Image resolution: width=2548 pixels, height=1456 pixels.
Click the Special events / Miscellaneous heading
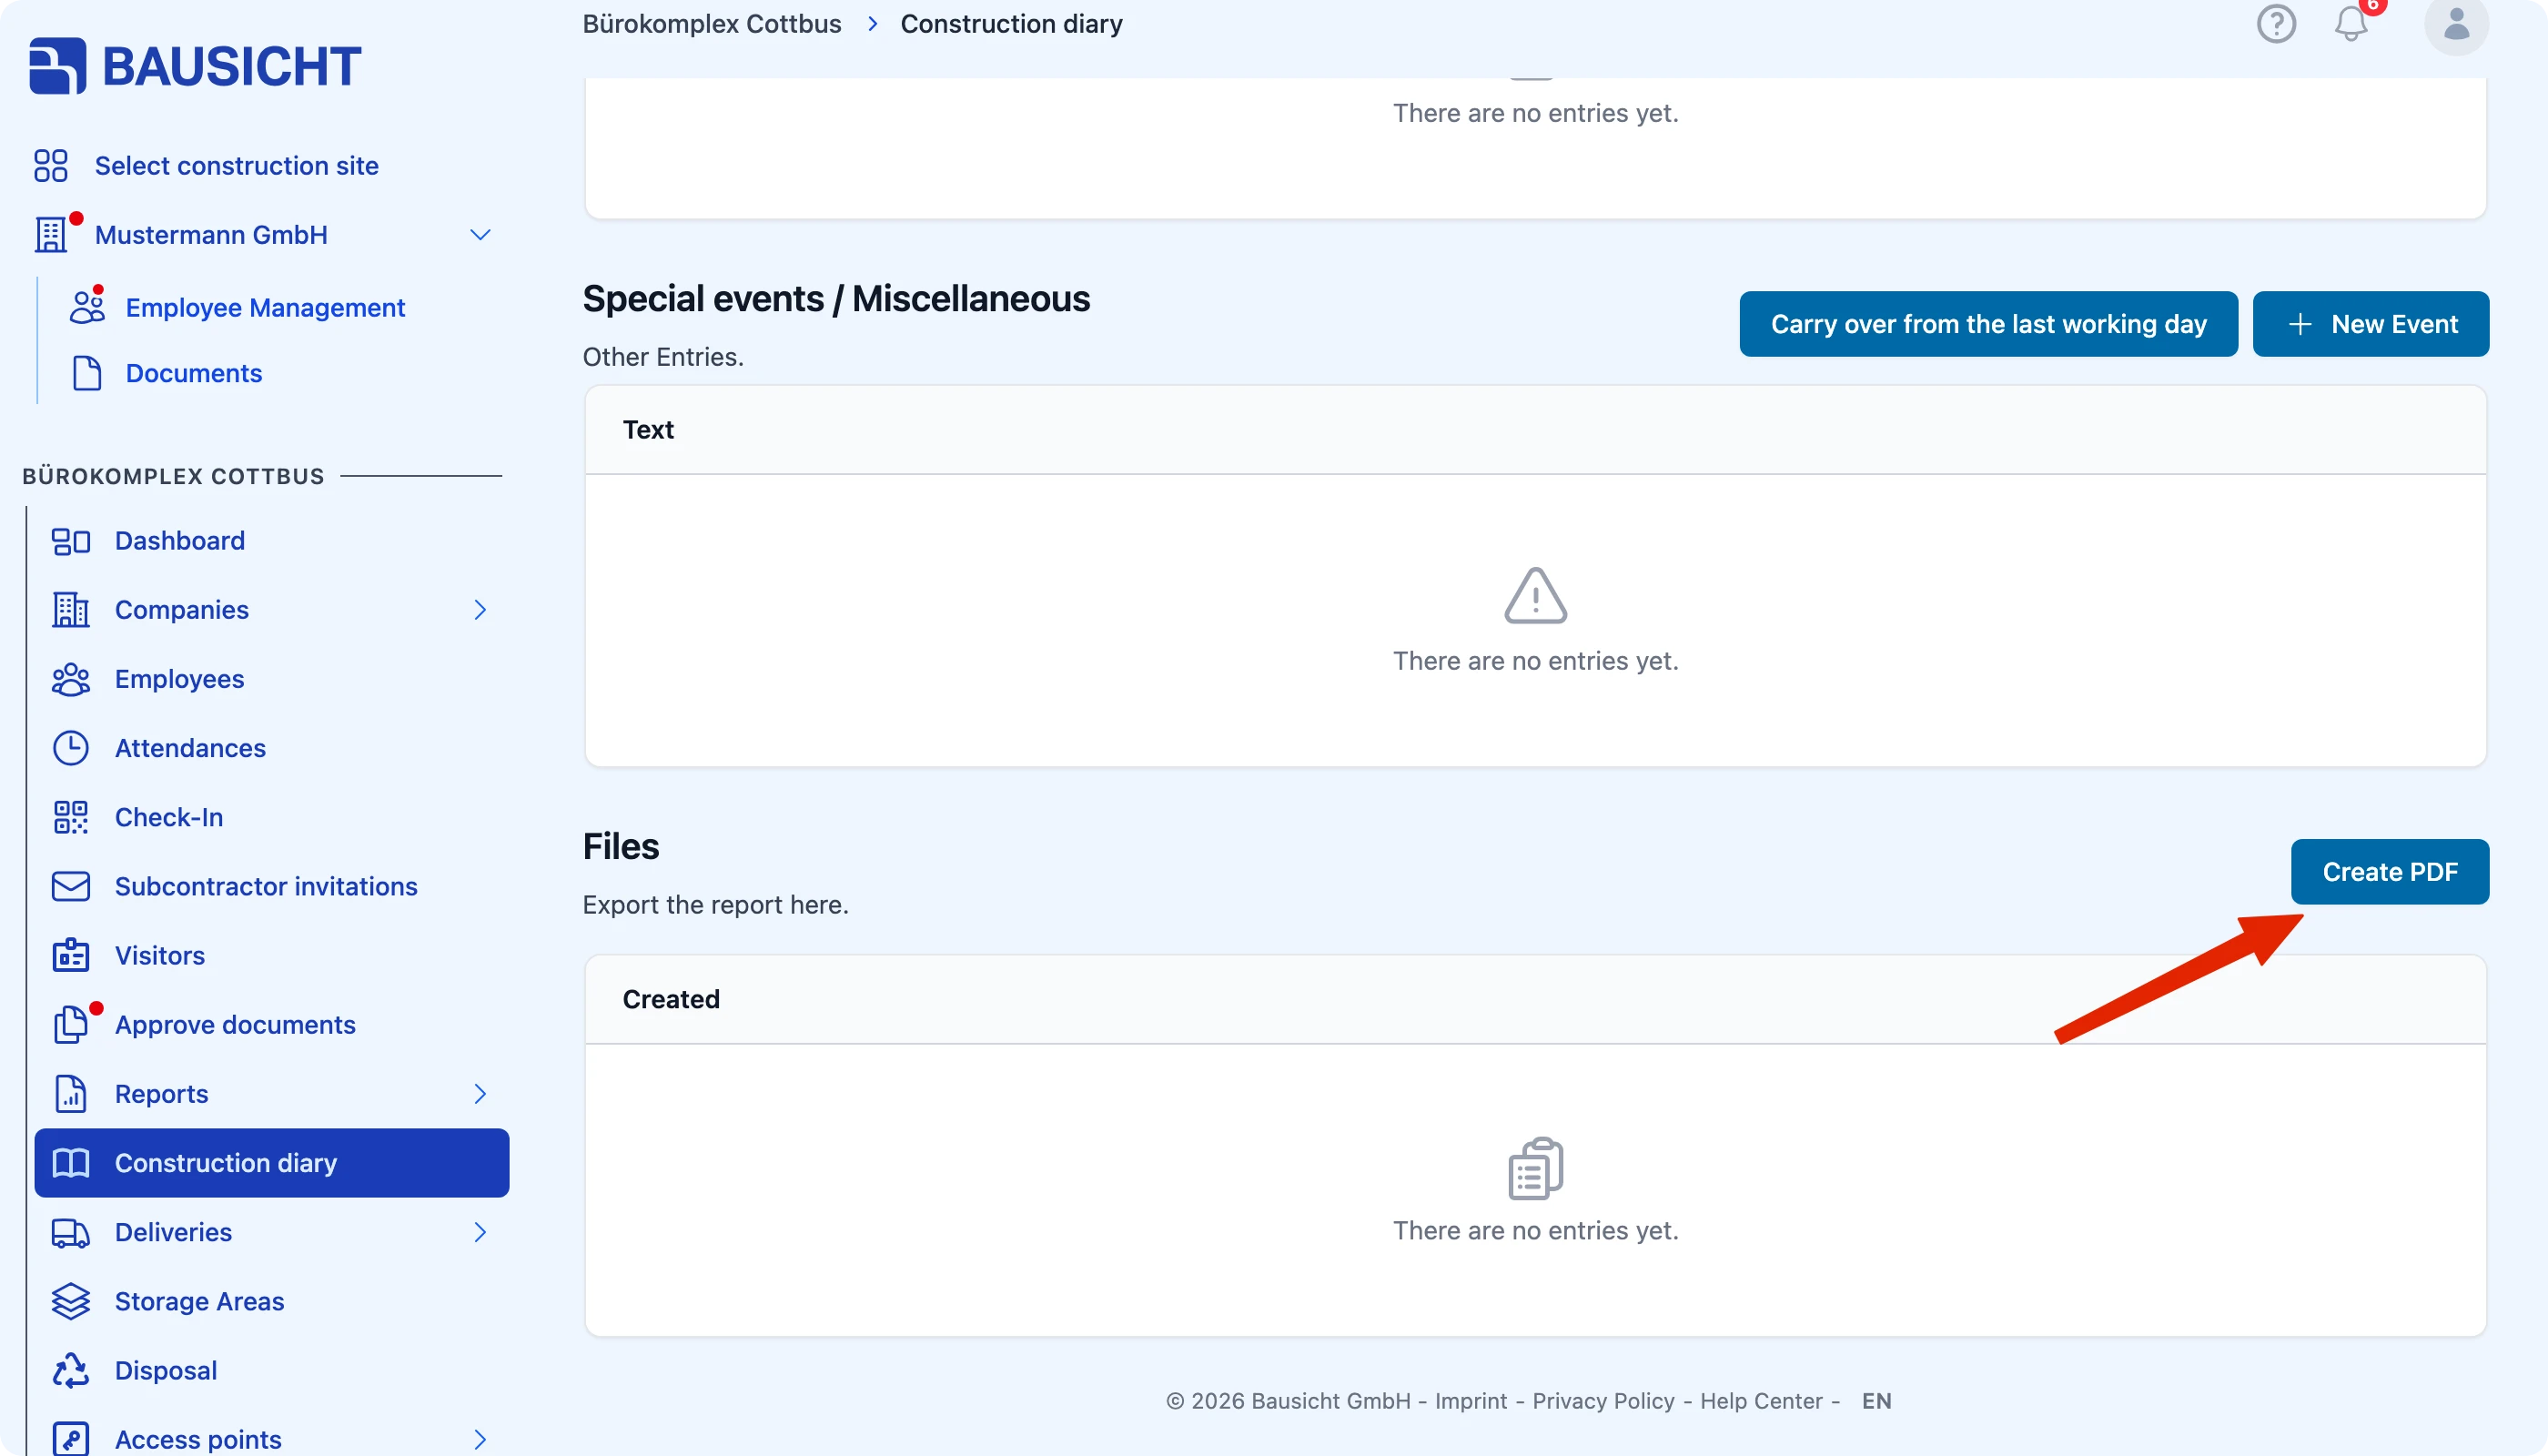(836, 298)
